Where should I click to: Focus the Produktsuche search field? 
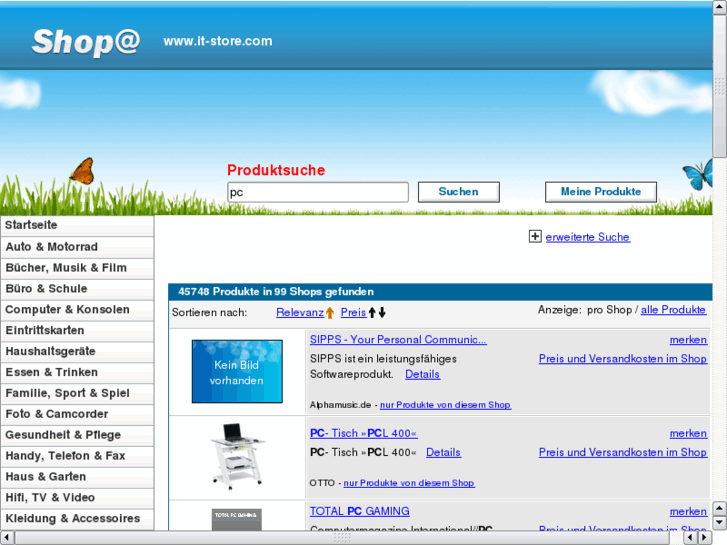(x=318, y=192)
